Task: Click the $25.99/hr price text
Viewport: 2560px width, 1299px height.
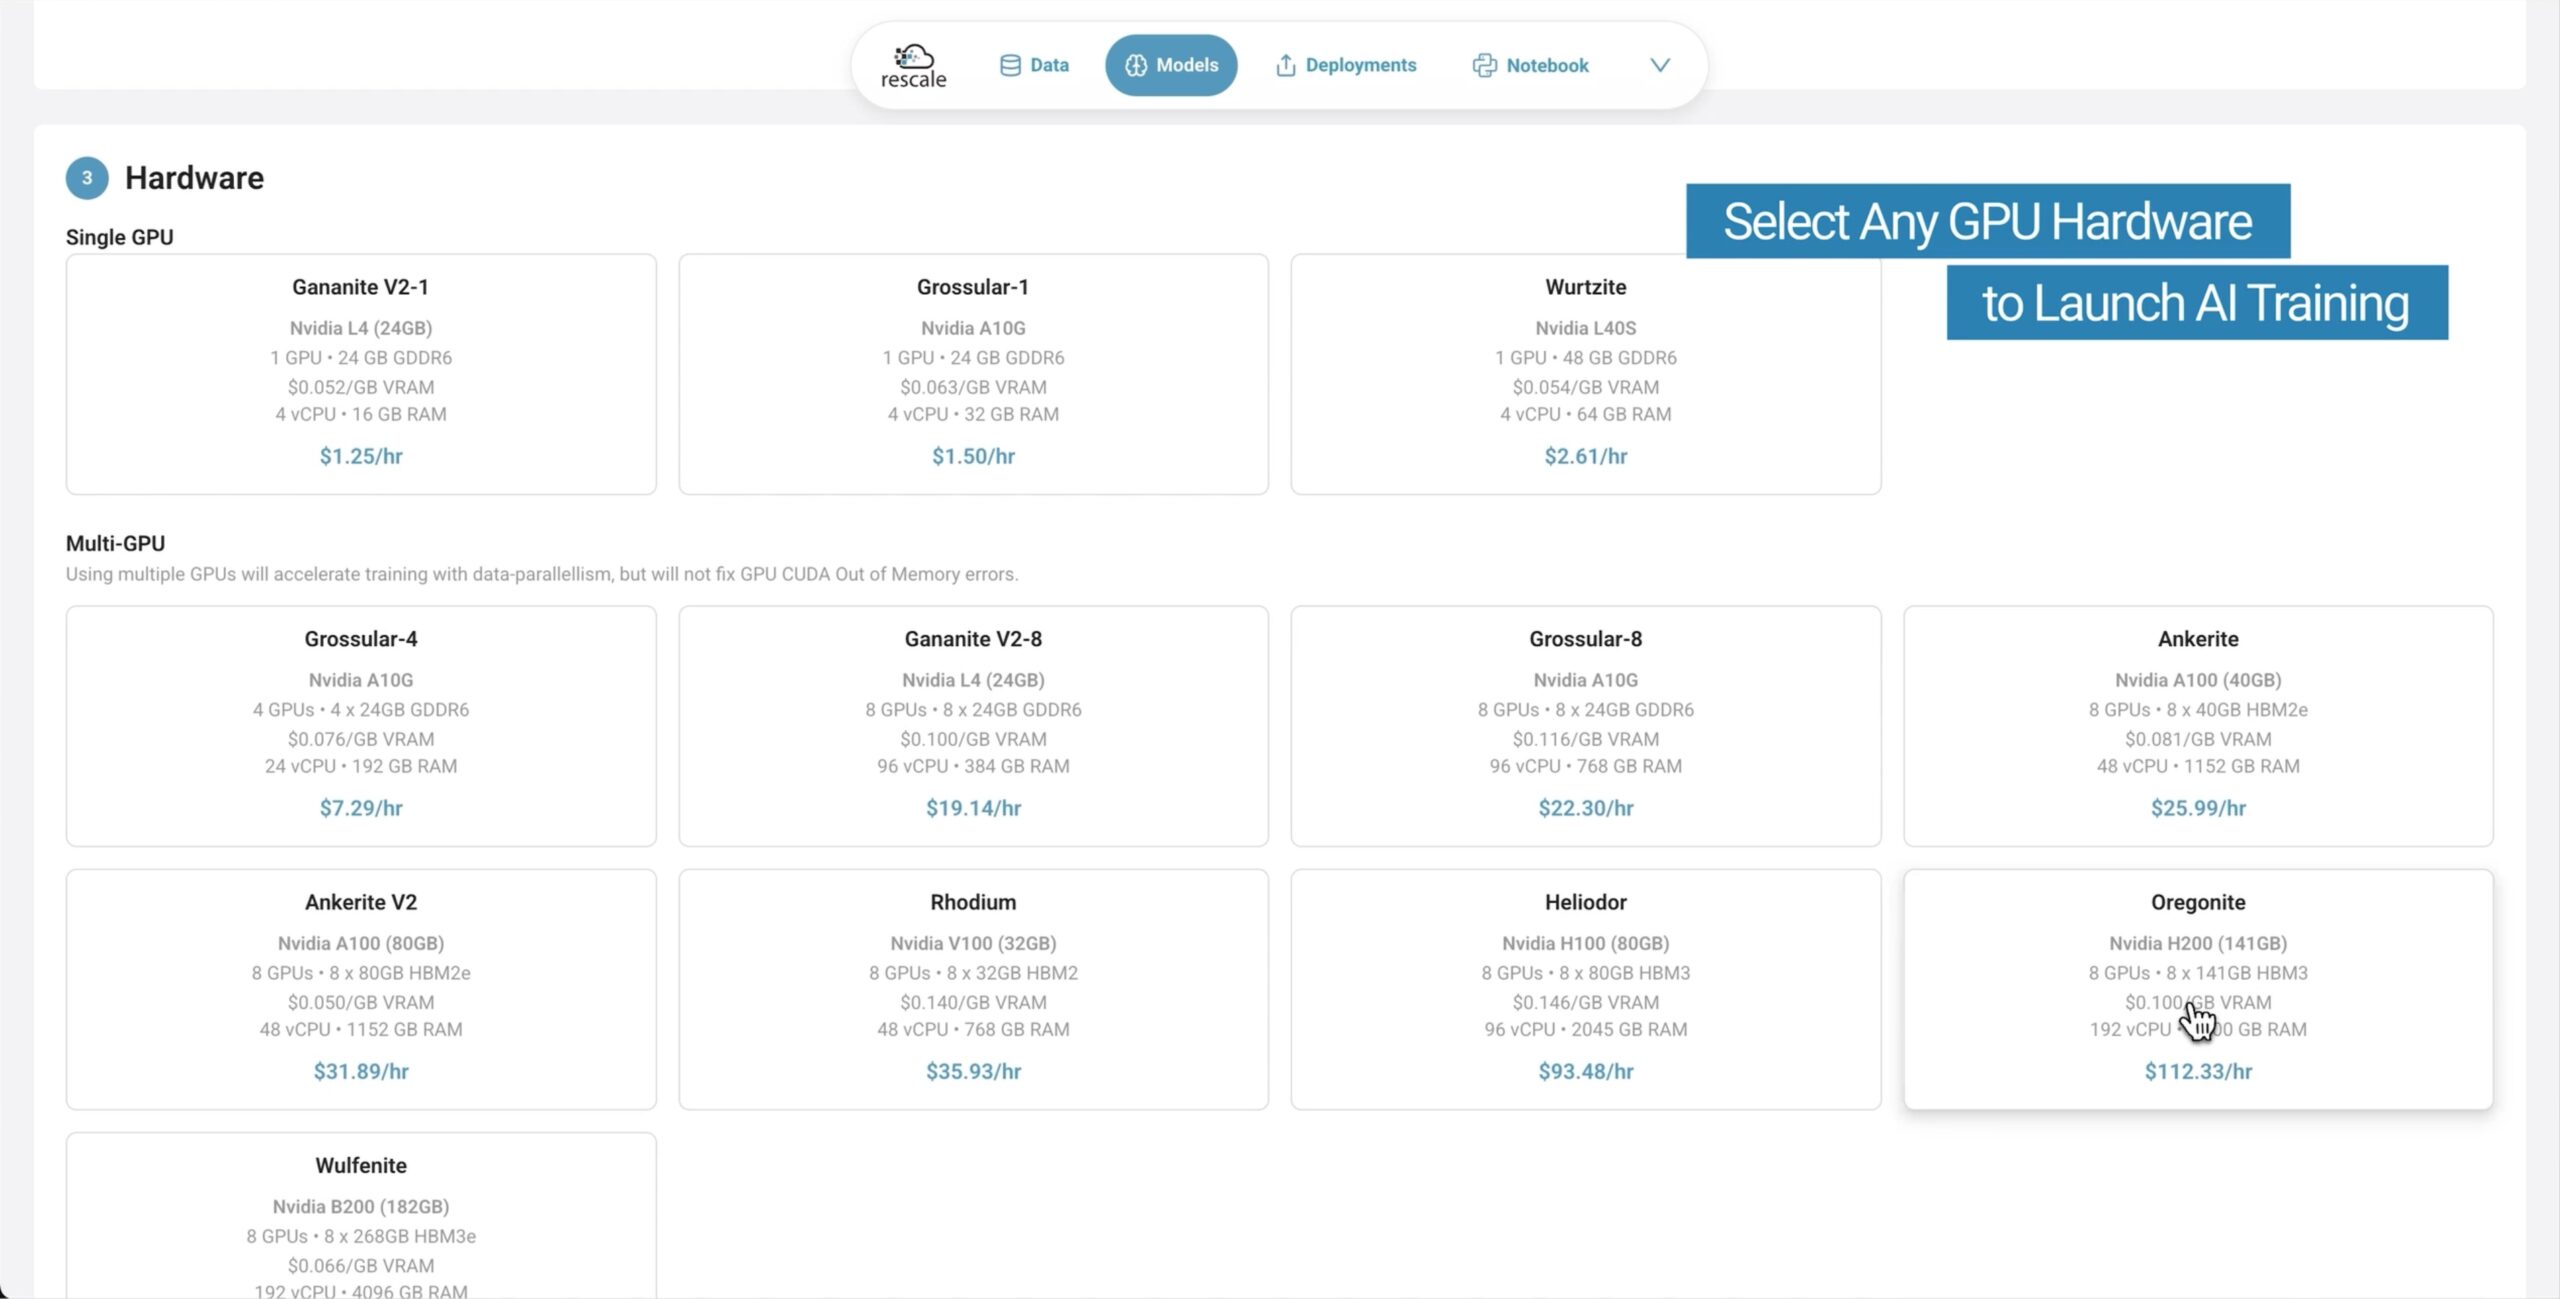Action: point(2198,808)
